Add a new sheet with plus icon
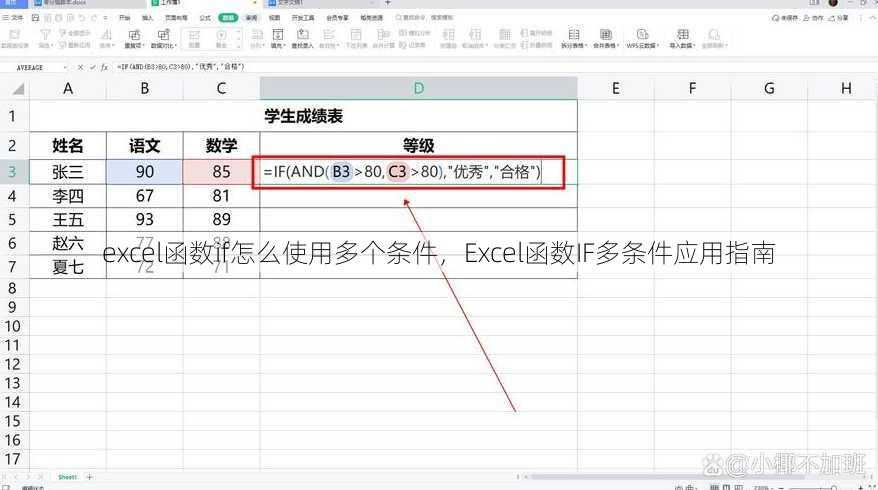The width and height of the screenshot is (878, 490). pos(90,477)
